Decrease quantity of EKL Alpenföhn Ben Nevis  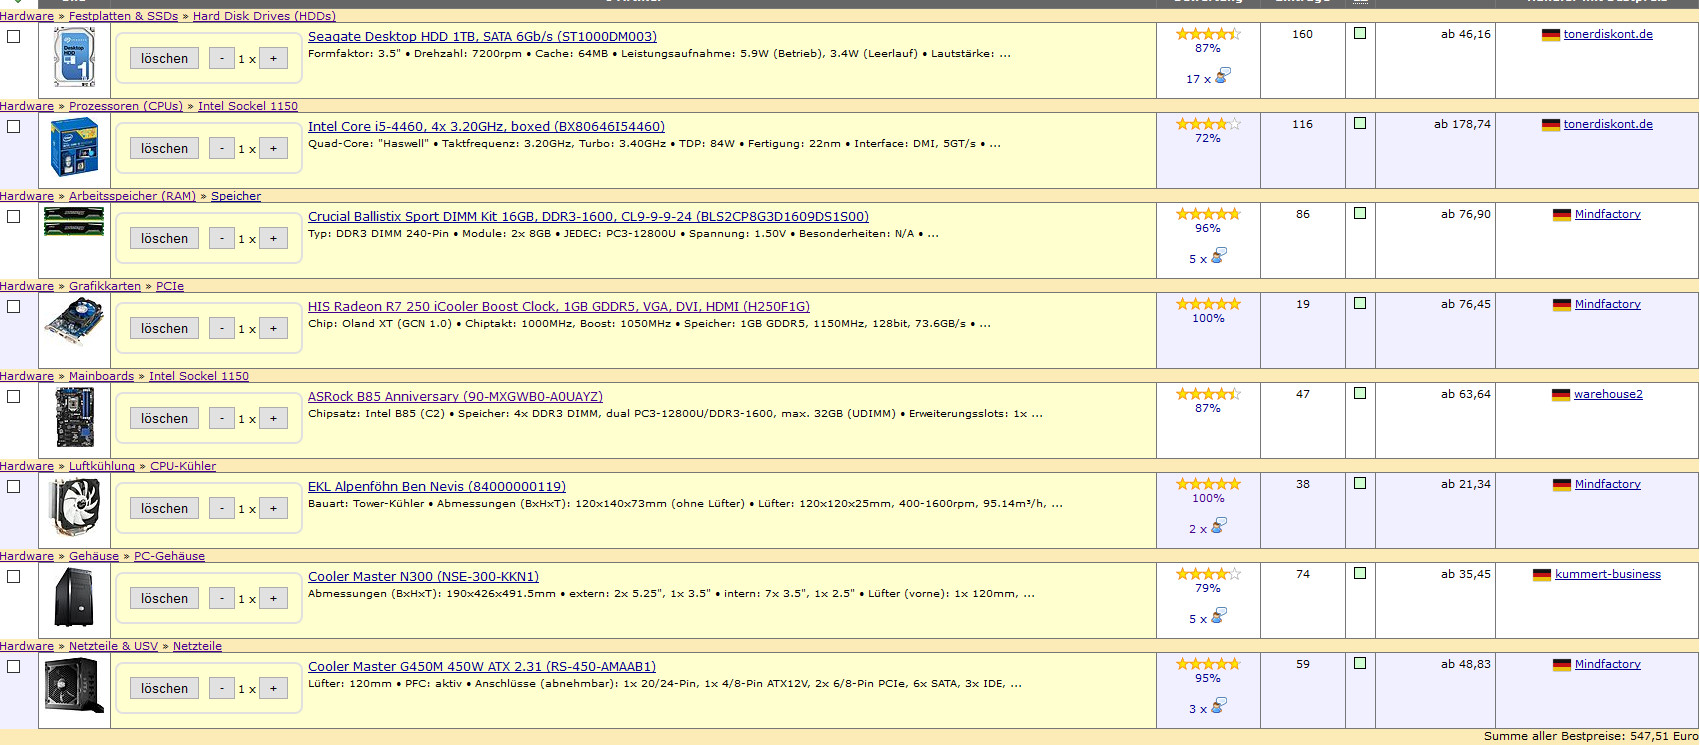[222, 508]
